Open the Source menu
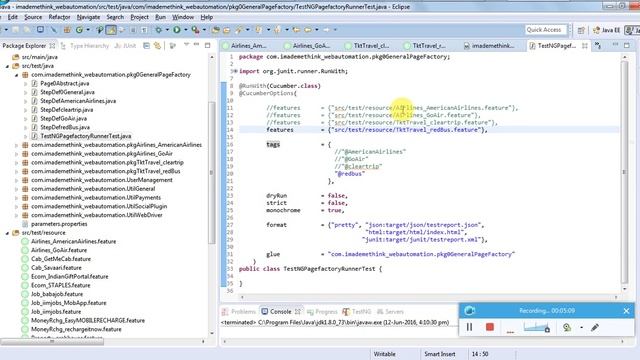 tap(33, 17)
